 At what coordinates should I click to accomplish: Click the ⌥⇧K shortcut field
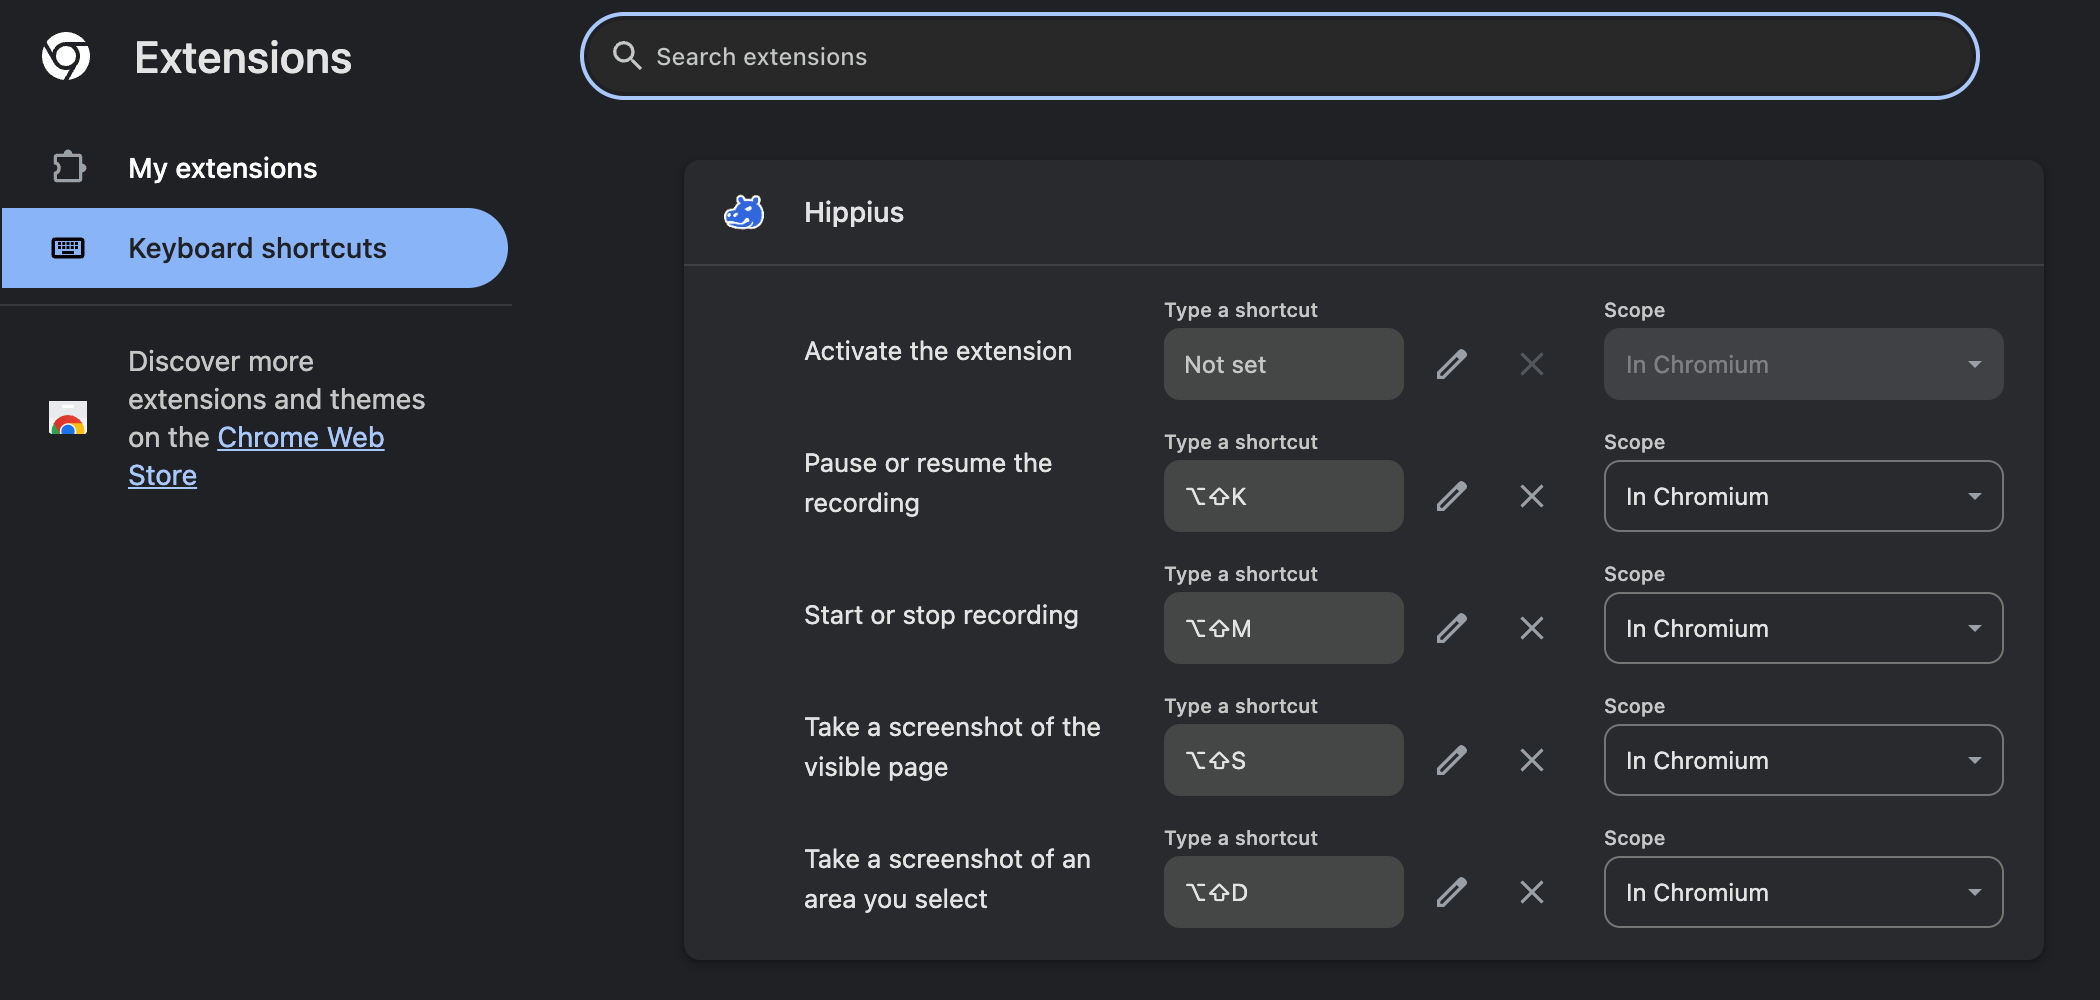[x=1284, y=496]
